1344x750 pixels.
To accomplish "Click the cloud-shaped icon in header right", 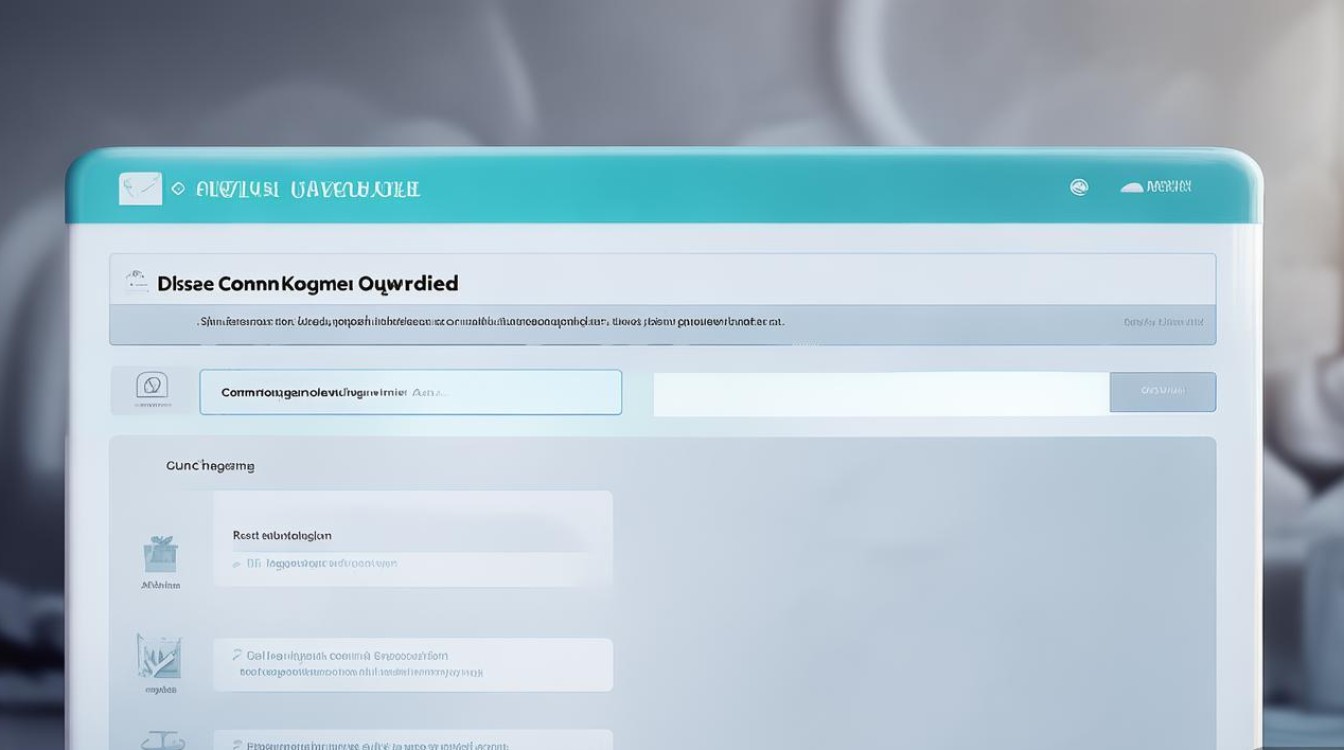I will tap(1131, 187).
